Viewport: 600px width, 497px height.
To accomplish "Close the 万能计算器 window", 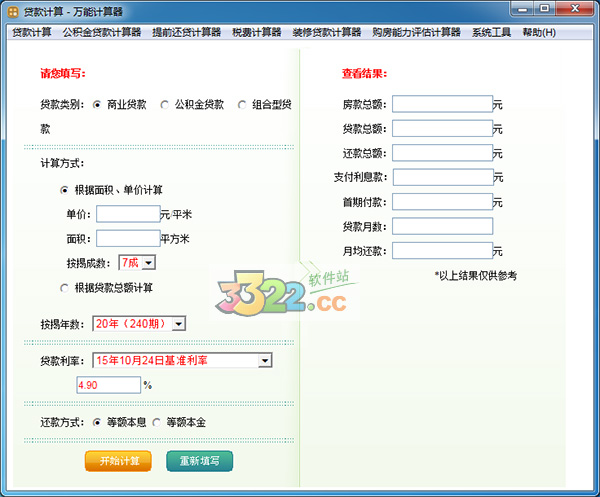I will tap(575, 9).
